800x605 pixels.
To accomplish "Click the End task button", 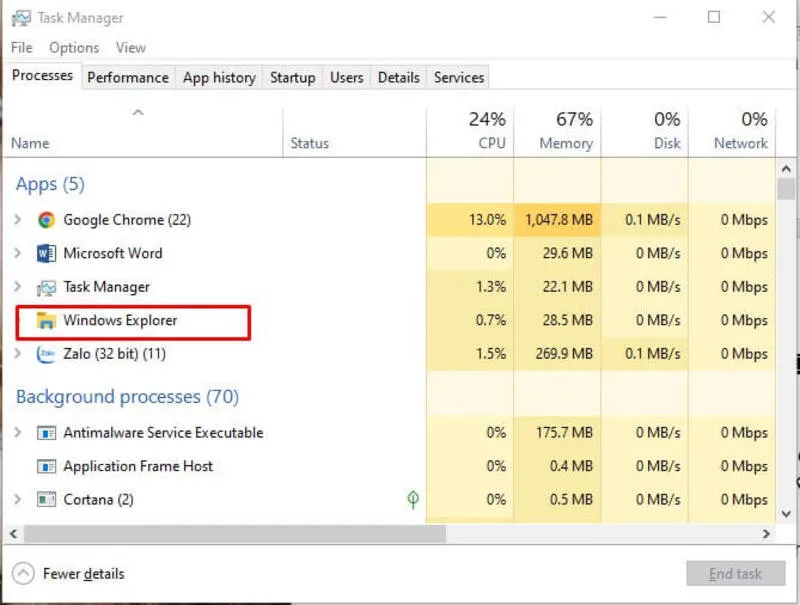I will [x=735, y=574].
